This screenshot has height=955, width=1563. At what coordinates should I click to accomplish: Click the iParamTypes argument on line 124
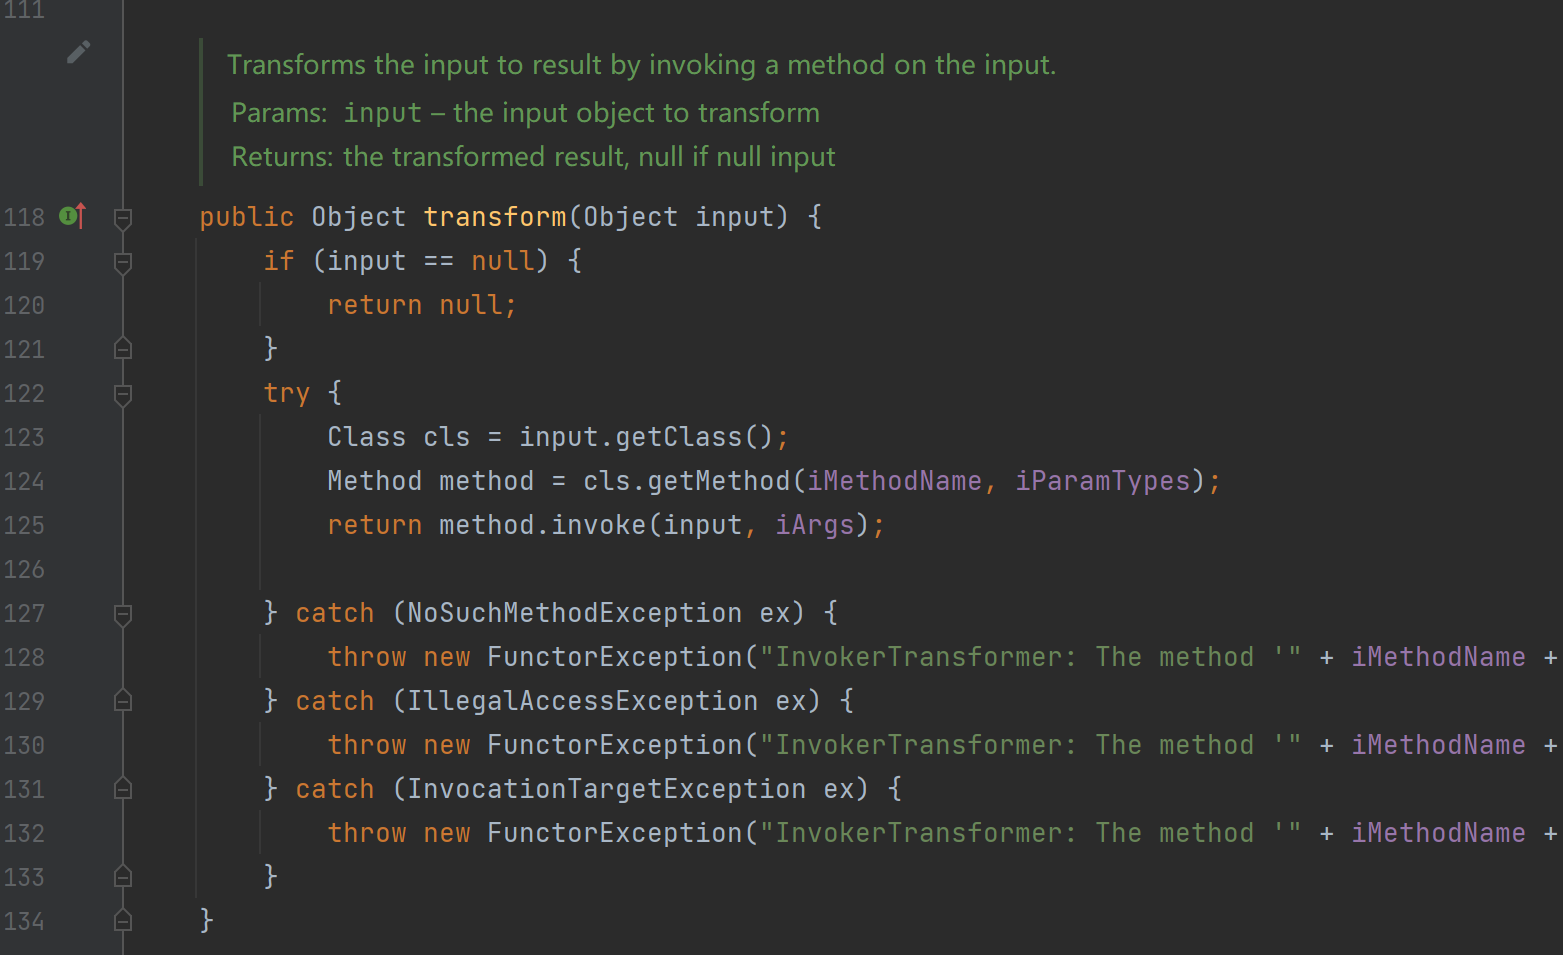click(x=1102, y=481)
